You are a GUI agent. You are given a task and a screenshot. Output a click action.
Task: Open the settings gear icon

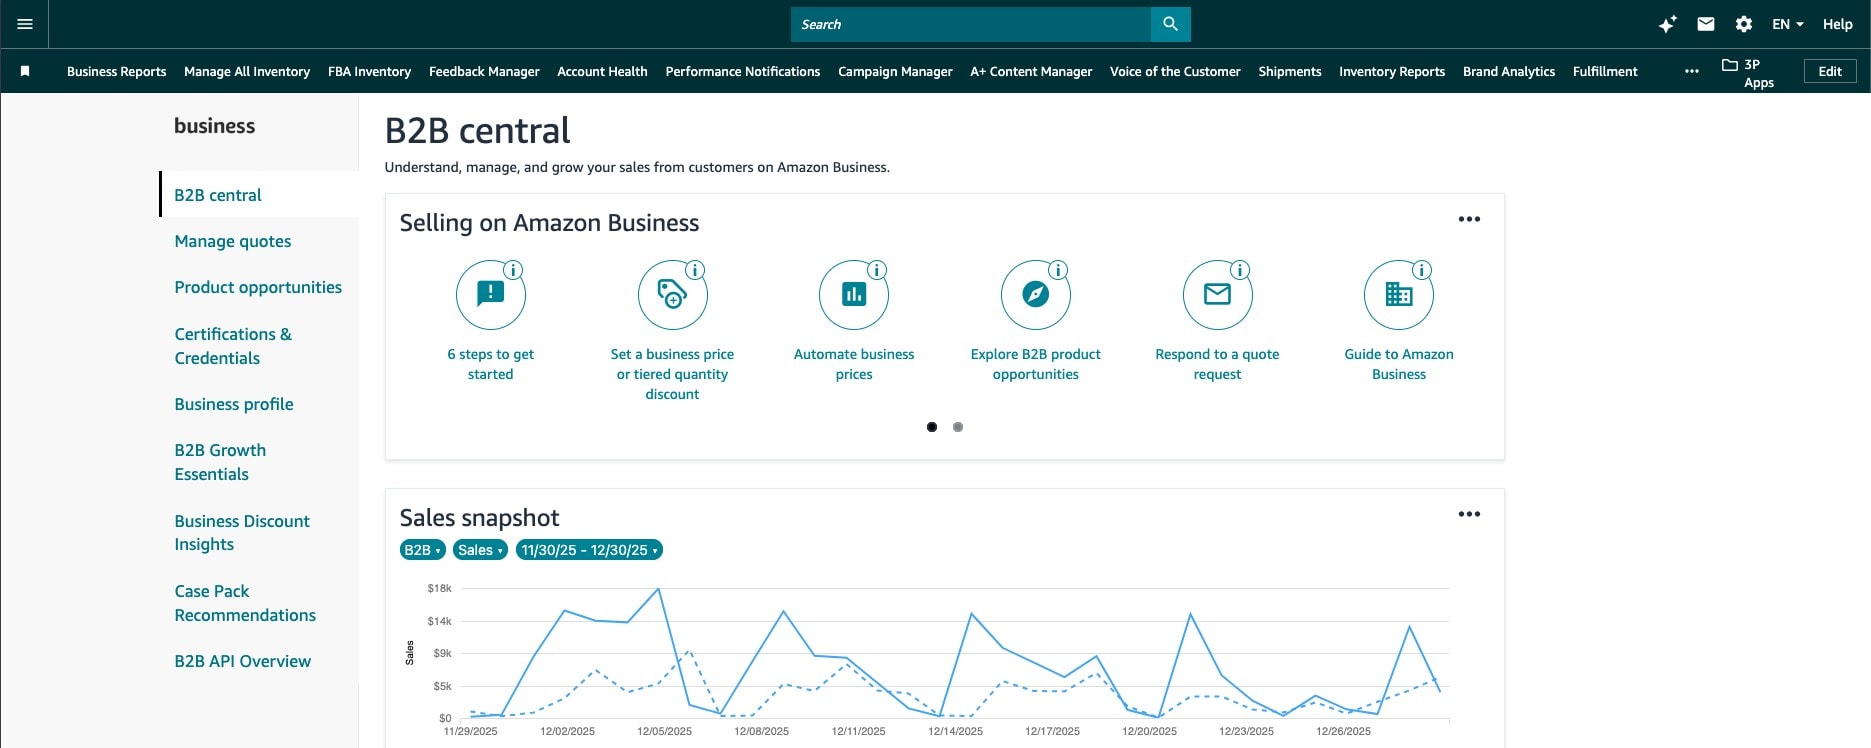(x=1744, y=24)
